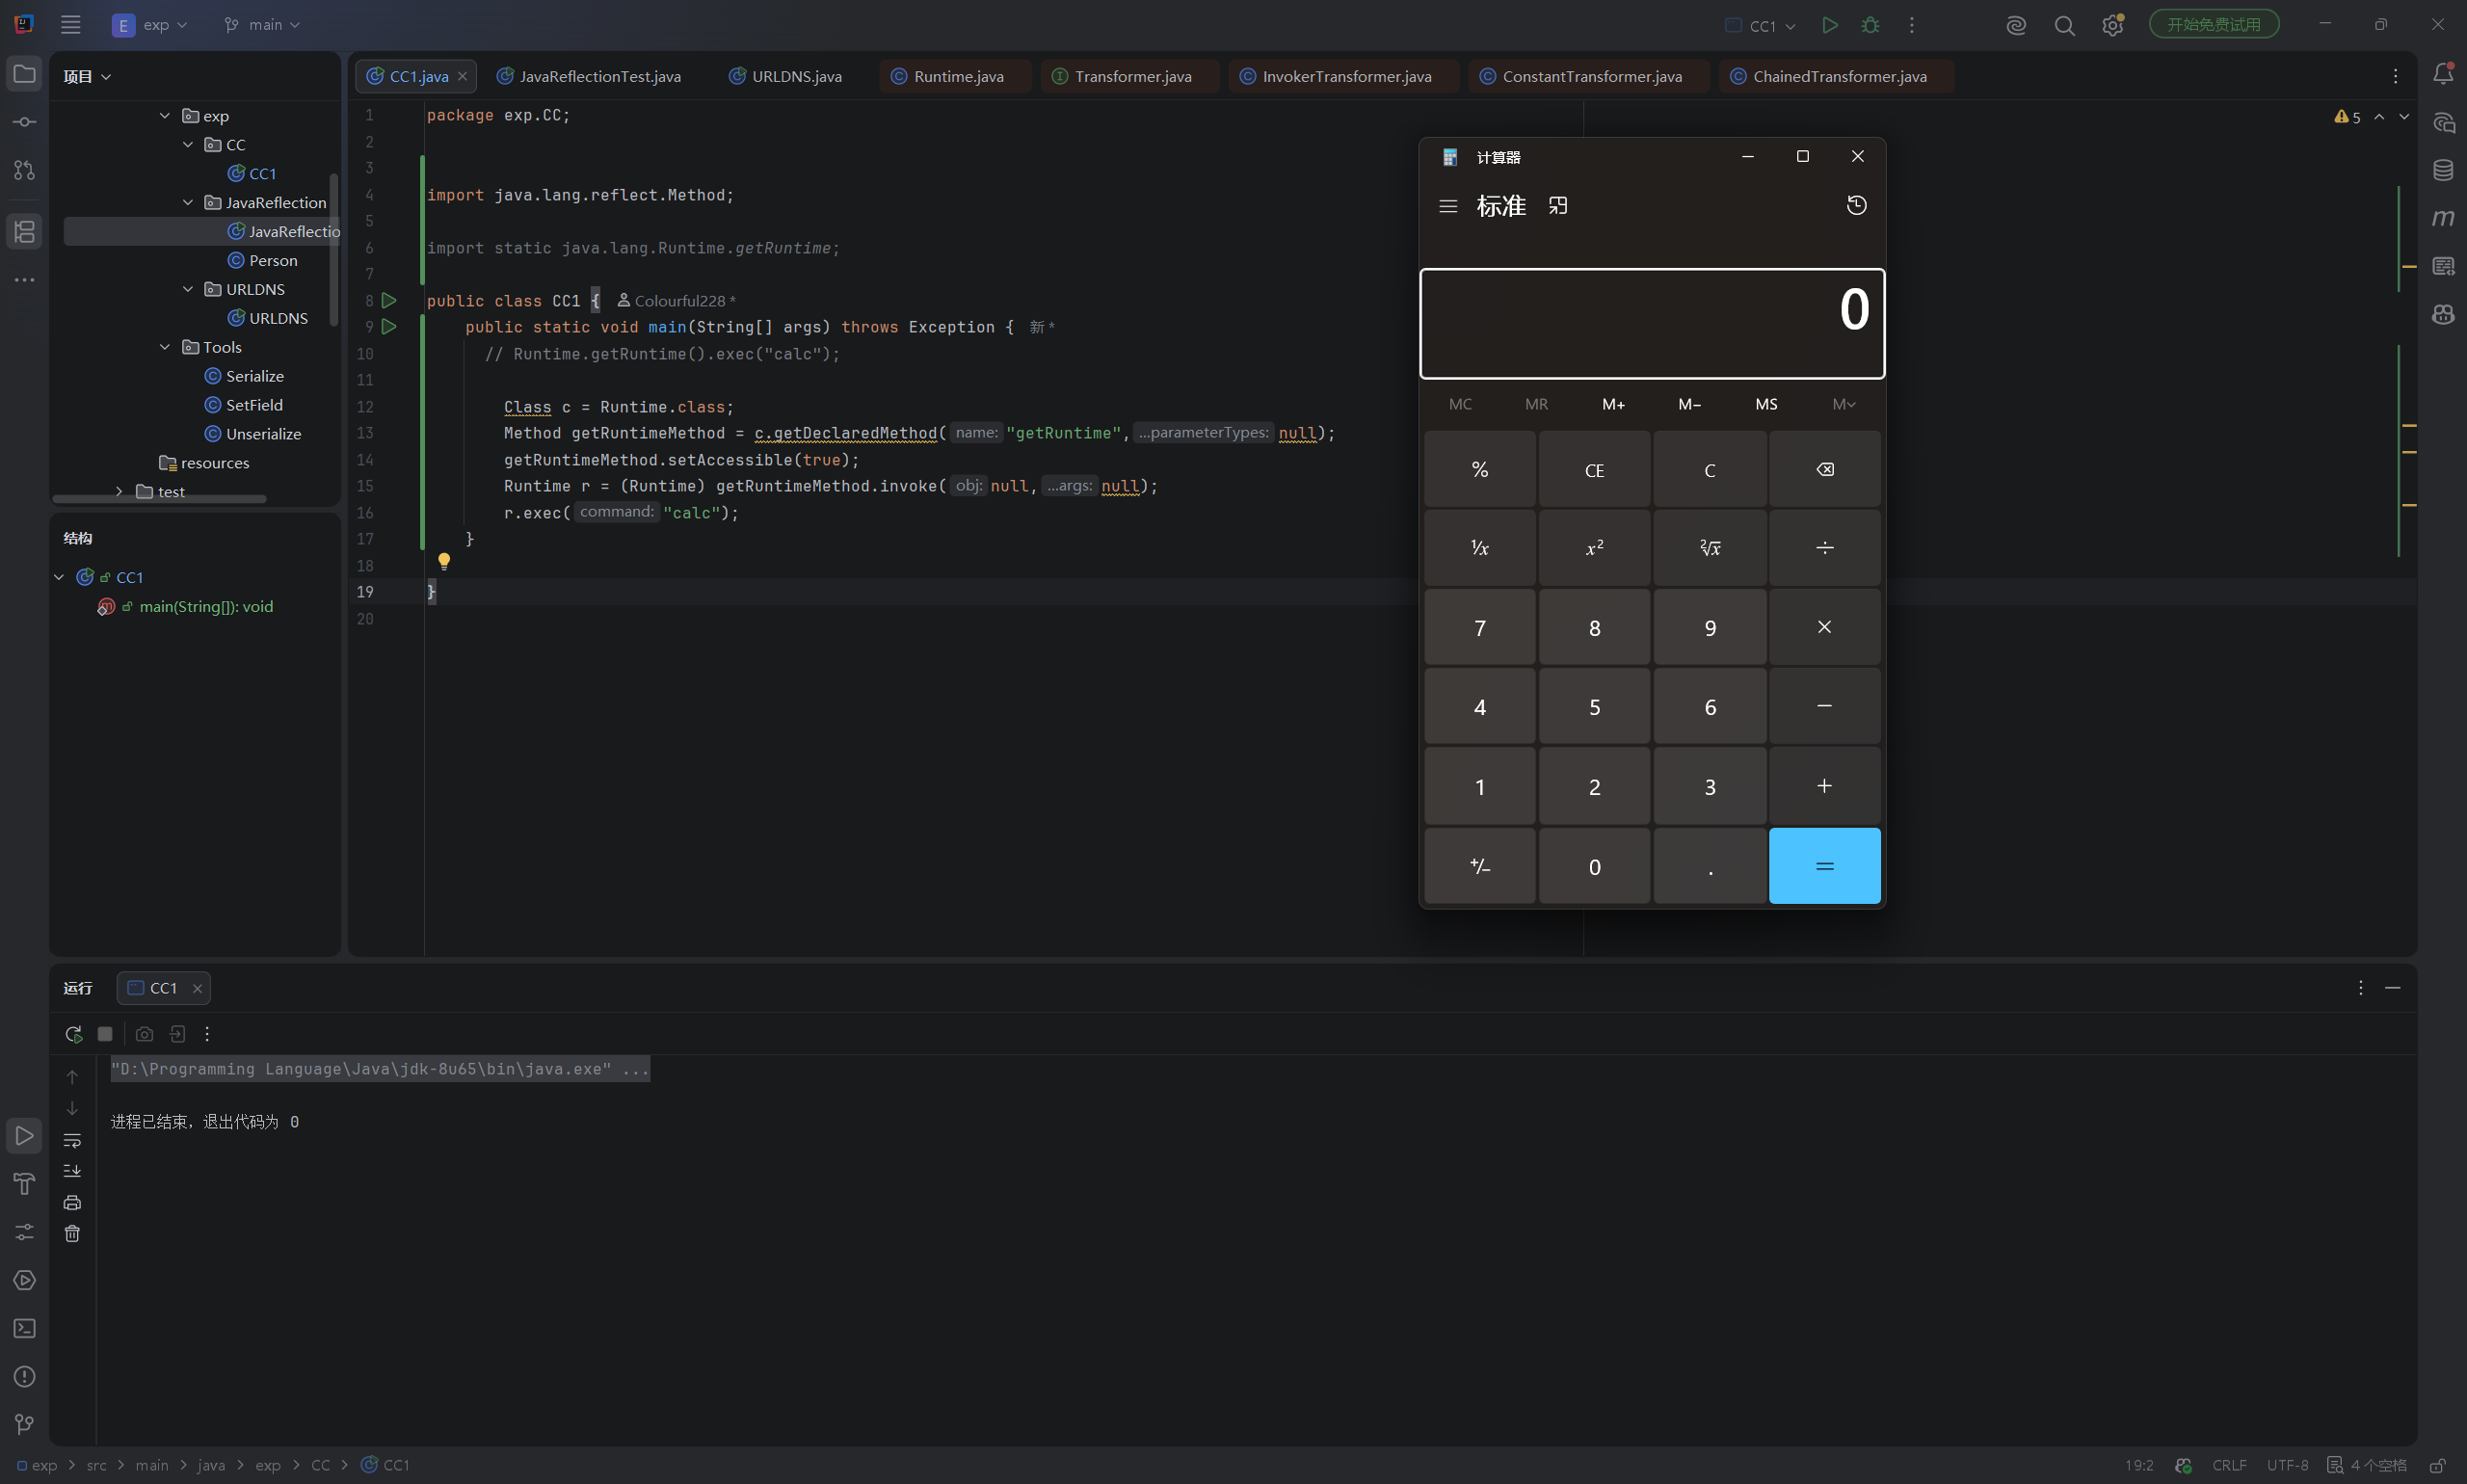This screenshot has height=1484, width=2467.
Task: Open the Pull Requests sidebar icon
Action: click(x=24, y=170)
